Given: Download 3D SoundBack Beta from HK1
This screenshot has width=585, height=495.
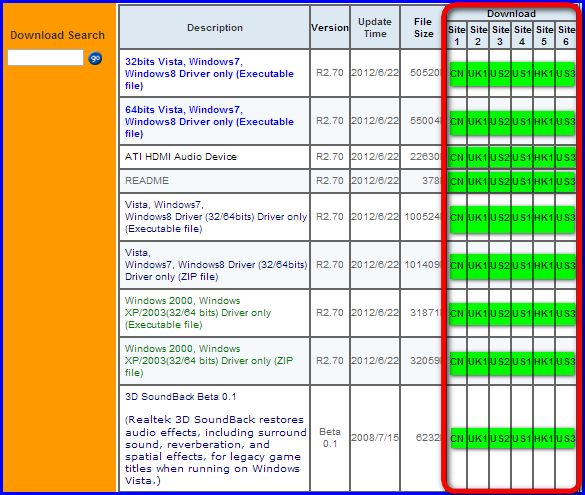Looking at the screenshot, I should [544, 438].
